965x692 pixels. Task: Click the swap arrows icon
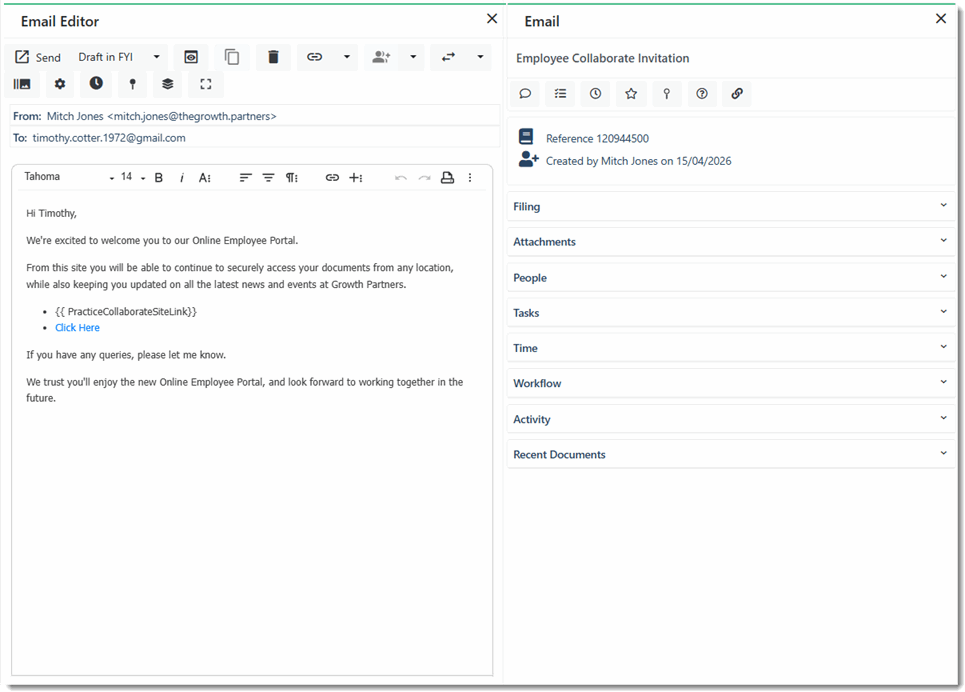click(x=448, y=57)
